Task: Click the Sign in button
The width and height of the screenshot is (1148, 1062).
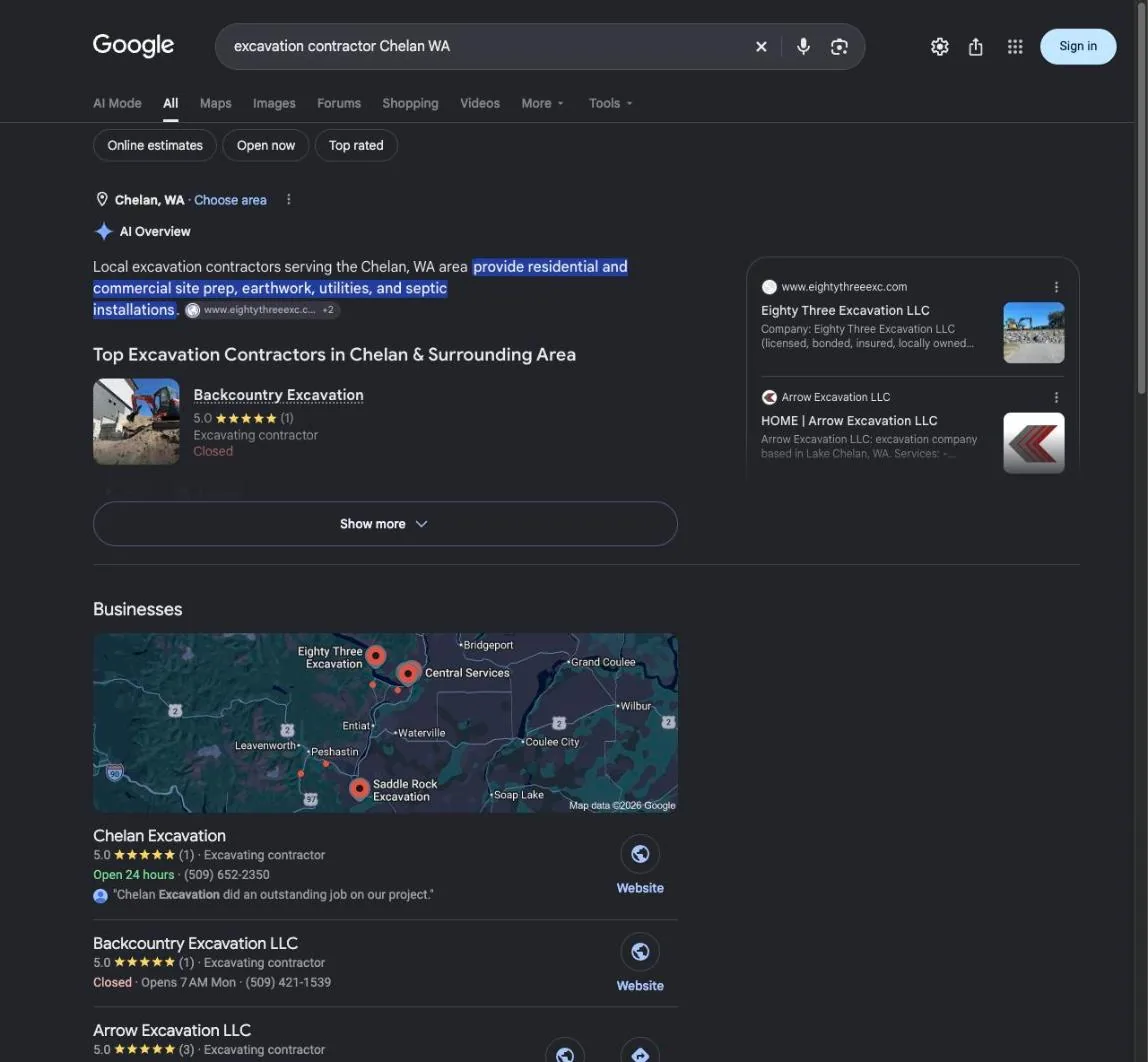Action: click(1078, 46)
